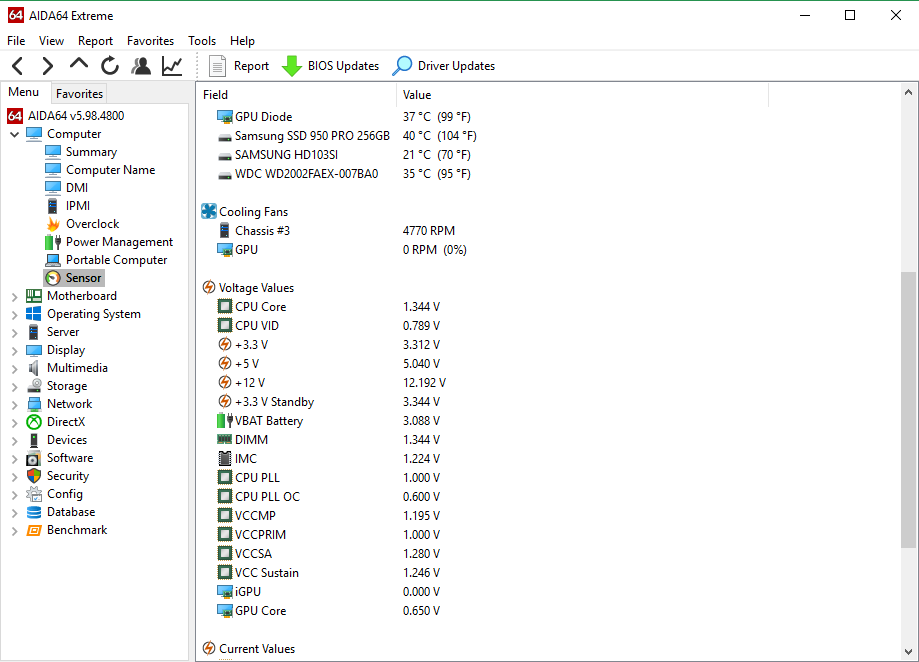
Task: Select Portable Computer in the tree
Action: pyautogui.click(x=116, y=260)
